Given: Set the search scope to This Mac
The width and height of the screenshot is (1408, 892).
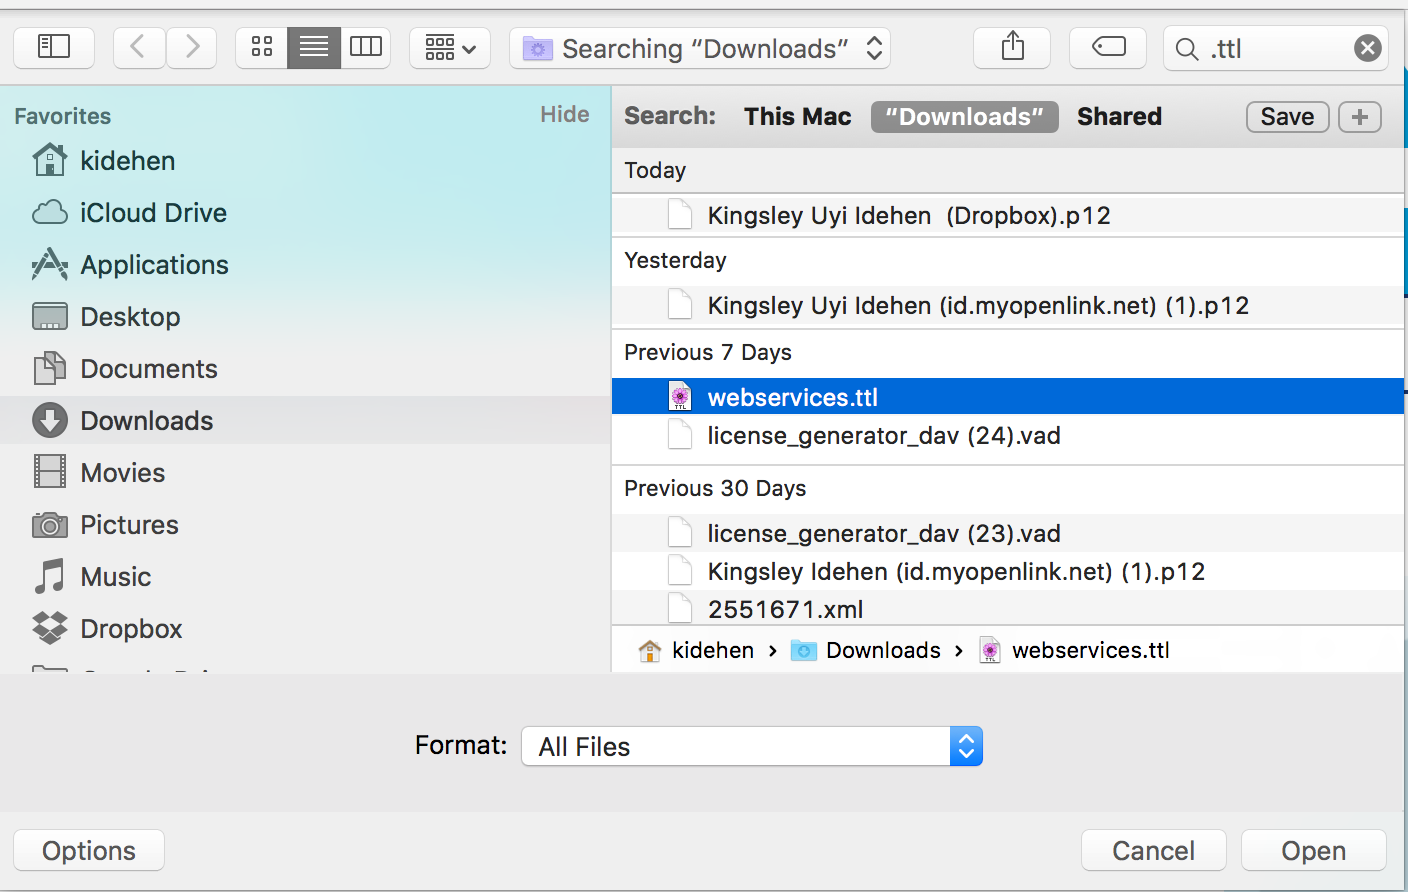Looking at the screenshot, I should pos(797,117).
